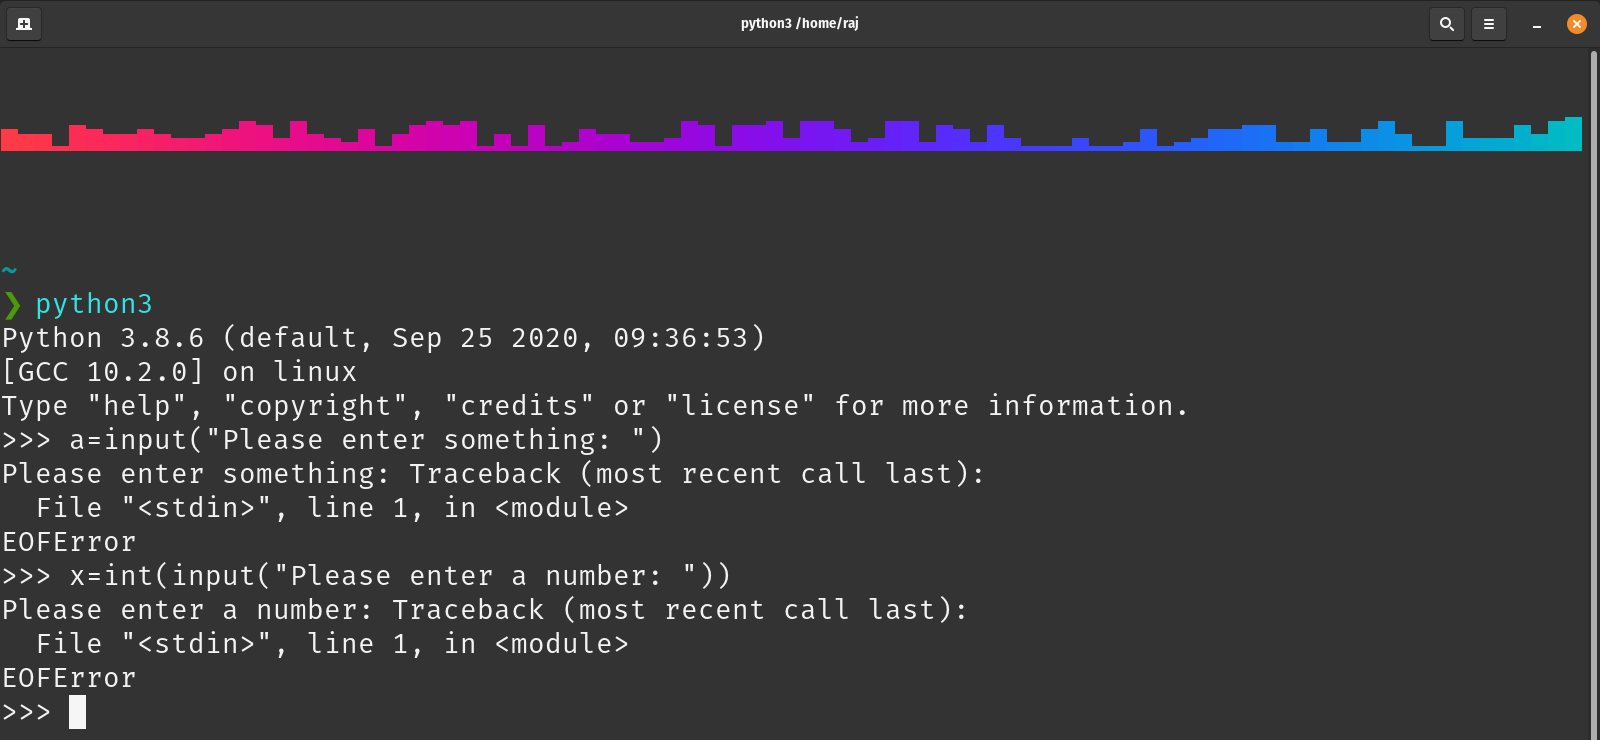Click the 'a=input("Please enter something: ")' line
The height and width of the screenshot is (740, 1600).
[x=333, y=440]
